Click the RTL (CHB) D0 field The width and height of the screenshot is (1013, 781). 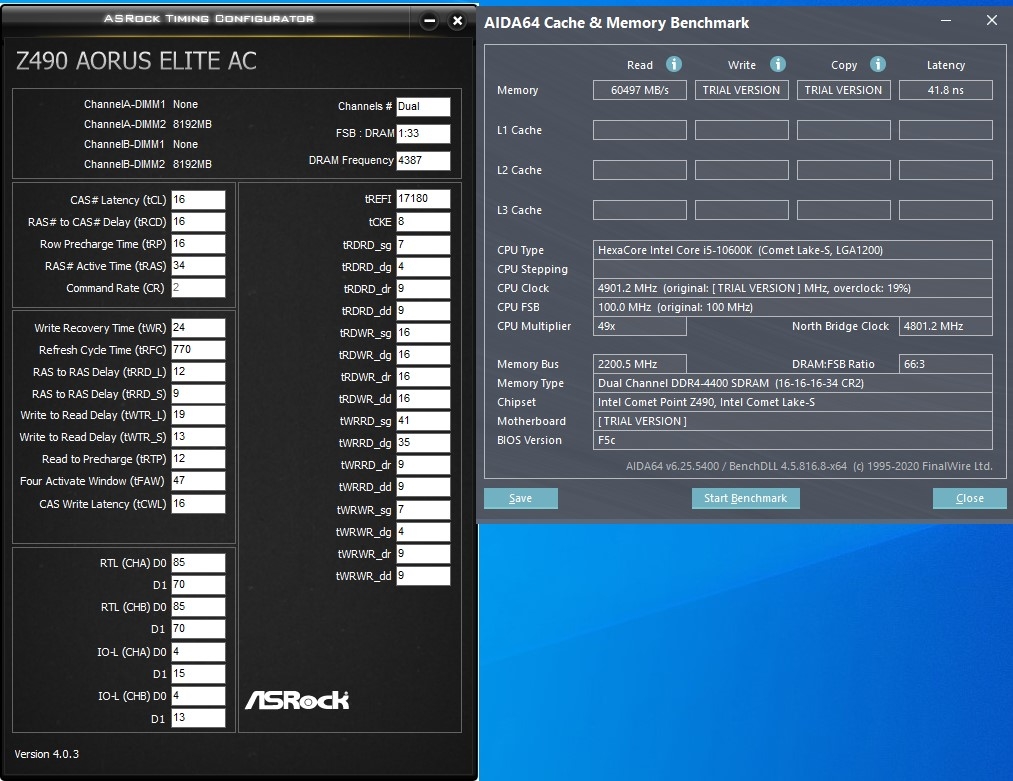click(x=198, y=607)
